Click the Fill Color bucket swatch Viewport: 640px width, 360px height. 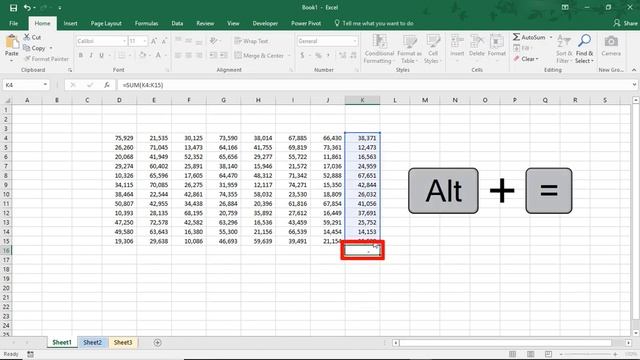click(x=142, y=55)
